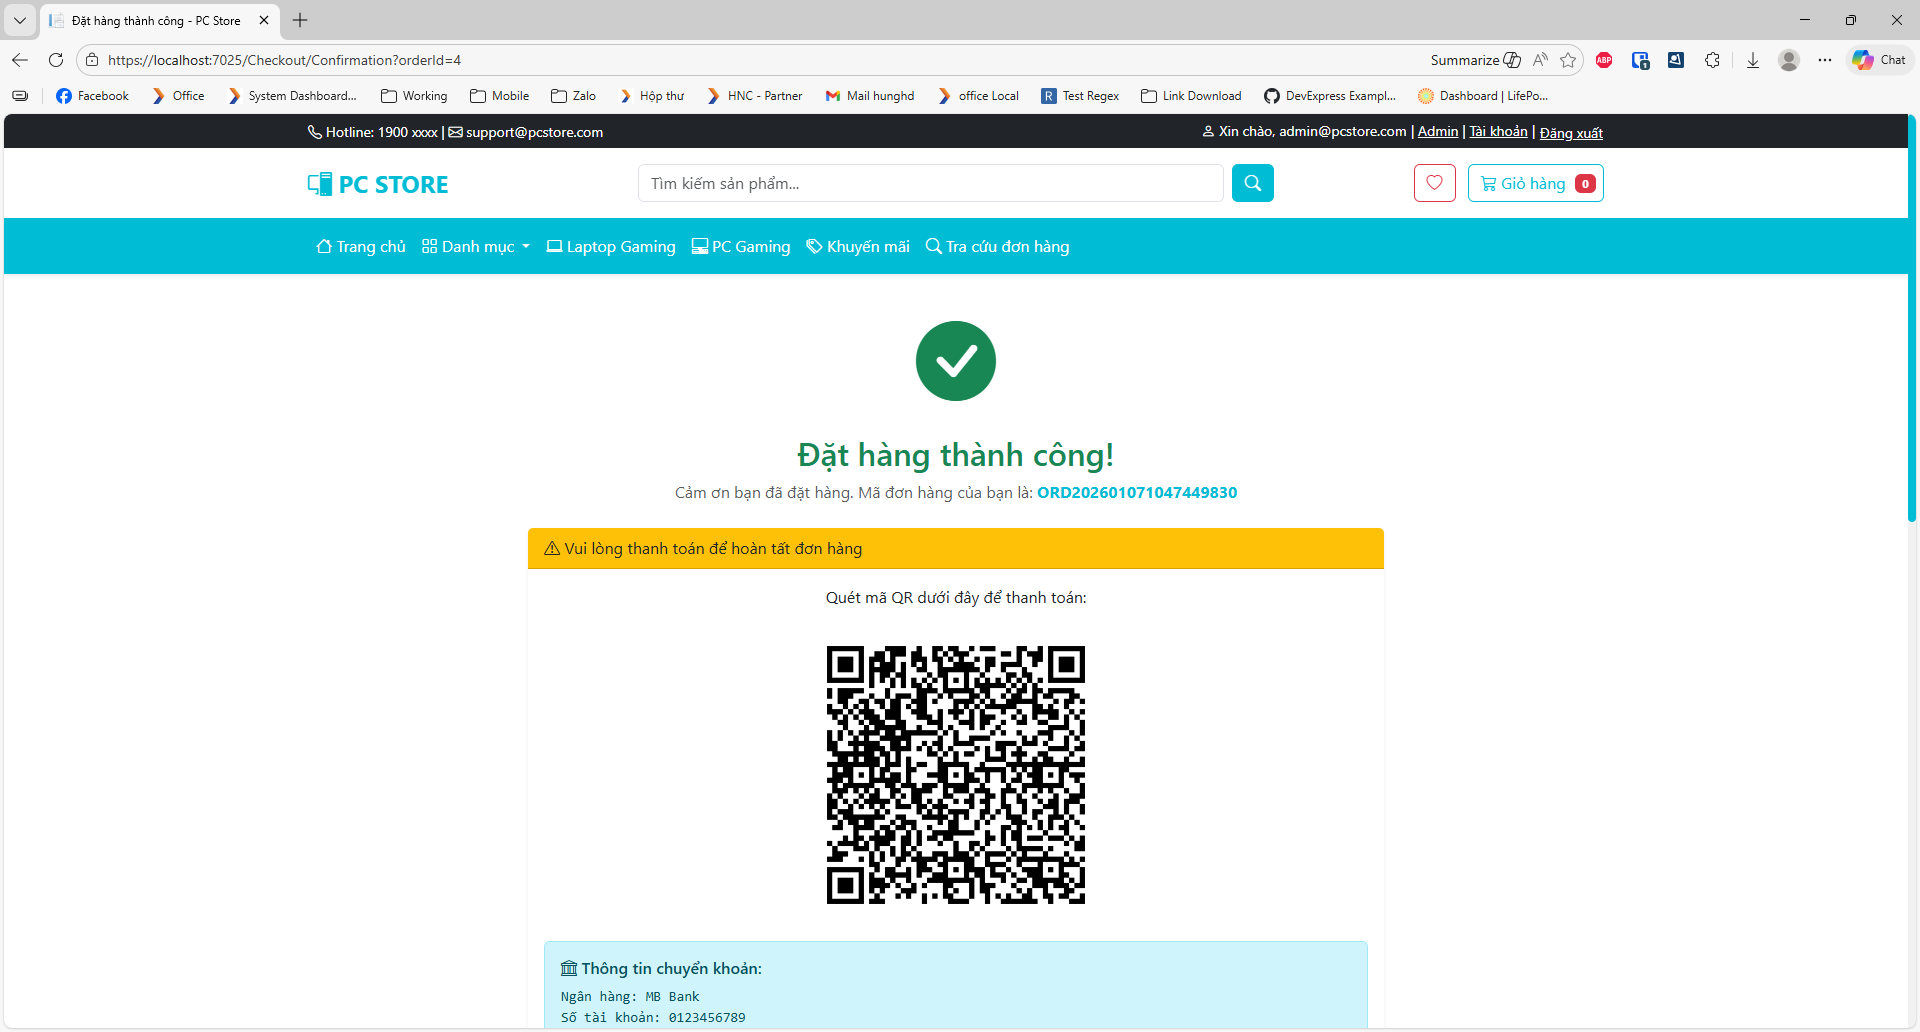Navigate back using the back arrow
Image resolution: width=1920 pixels, height=1032 pixels.
tap(20, 60)
